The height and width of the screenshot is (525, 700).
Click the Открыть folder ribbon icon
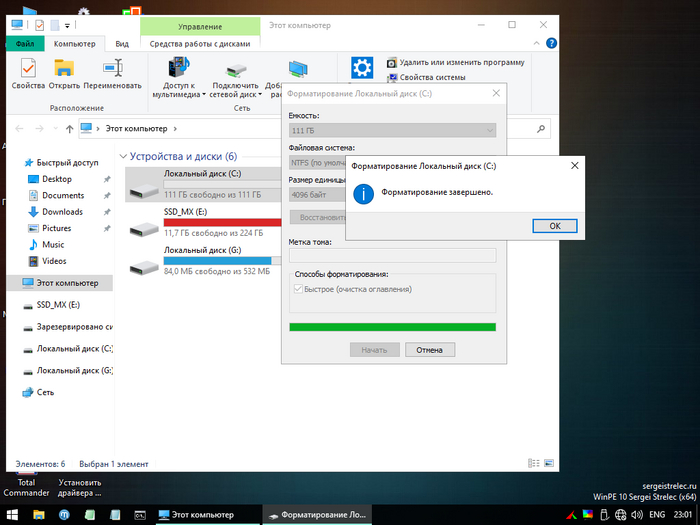64,74
